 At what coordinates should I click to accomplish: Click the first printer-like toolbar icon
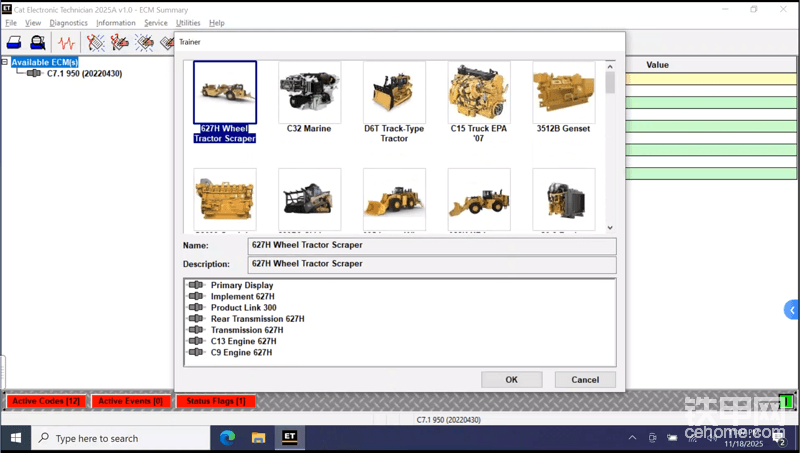point(14,43)
